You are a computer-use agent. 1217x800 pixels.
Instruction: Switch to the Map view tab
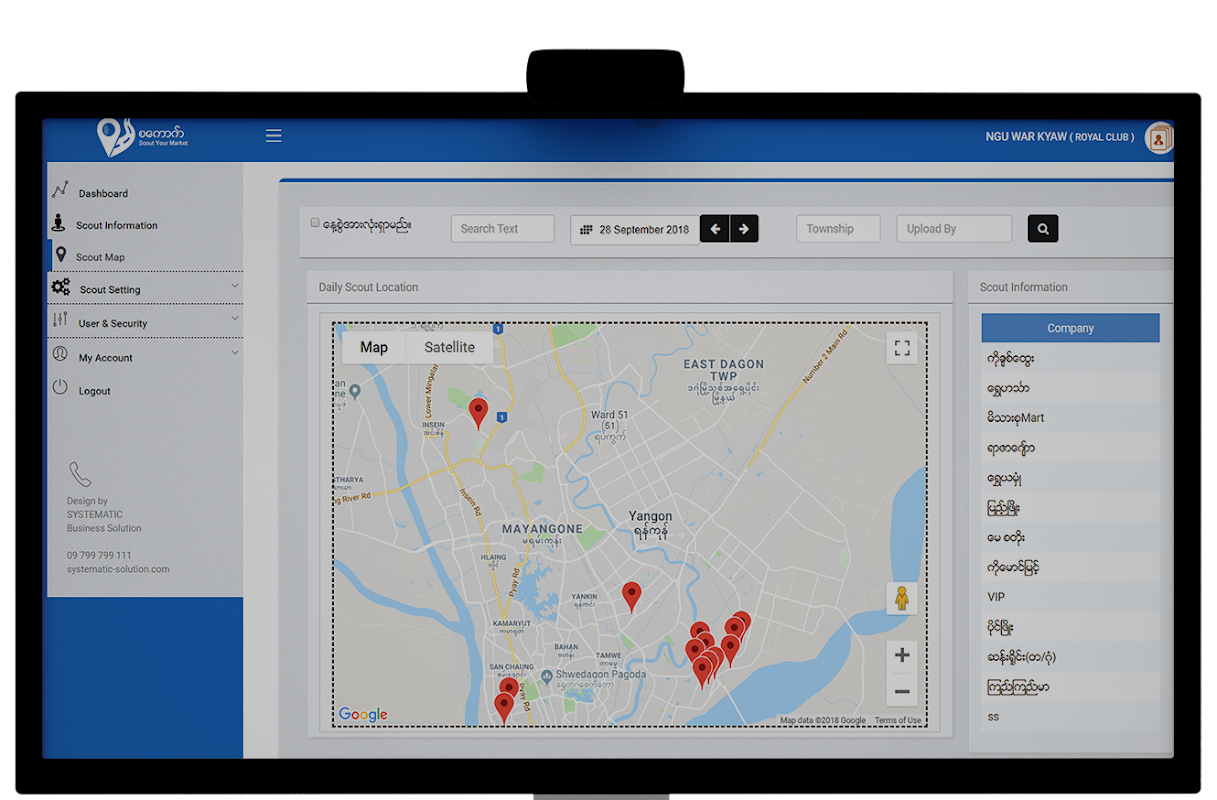pos(374,347)
